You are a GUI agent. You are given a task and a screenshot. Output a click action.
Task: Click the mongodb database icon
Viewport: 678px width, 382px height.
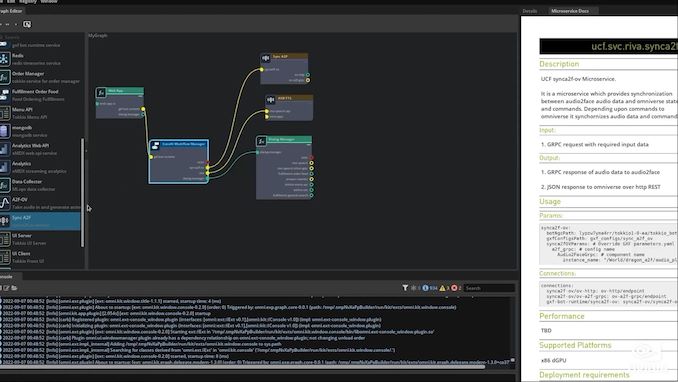[4, 131]
